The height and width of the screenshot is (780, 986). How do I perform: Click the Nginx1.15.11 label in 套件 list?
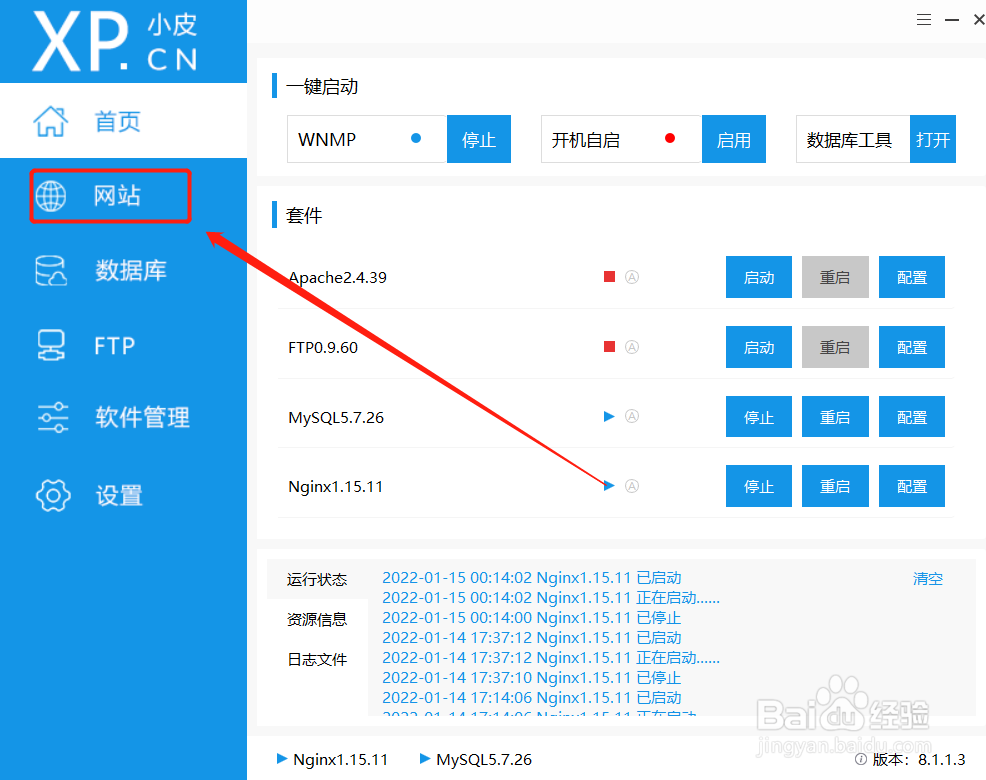pyautogui.click(x=336, y=487)
